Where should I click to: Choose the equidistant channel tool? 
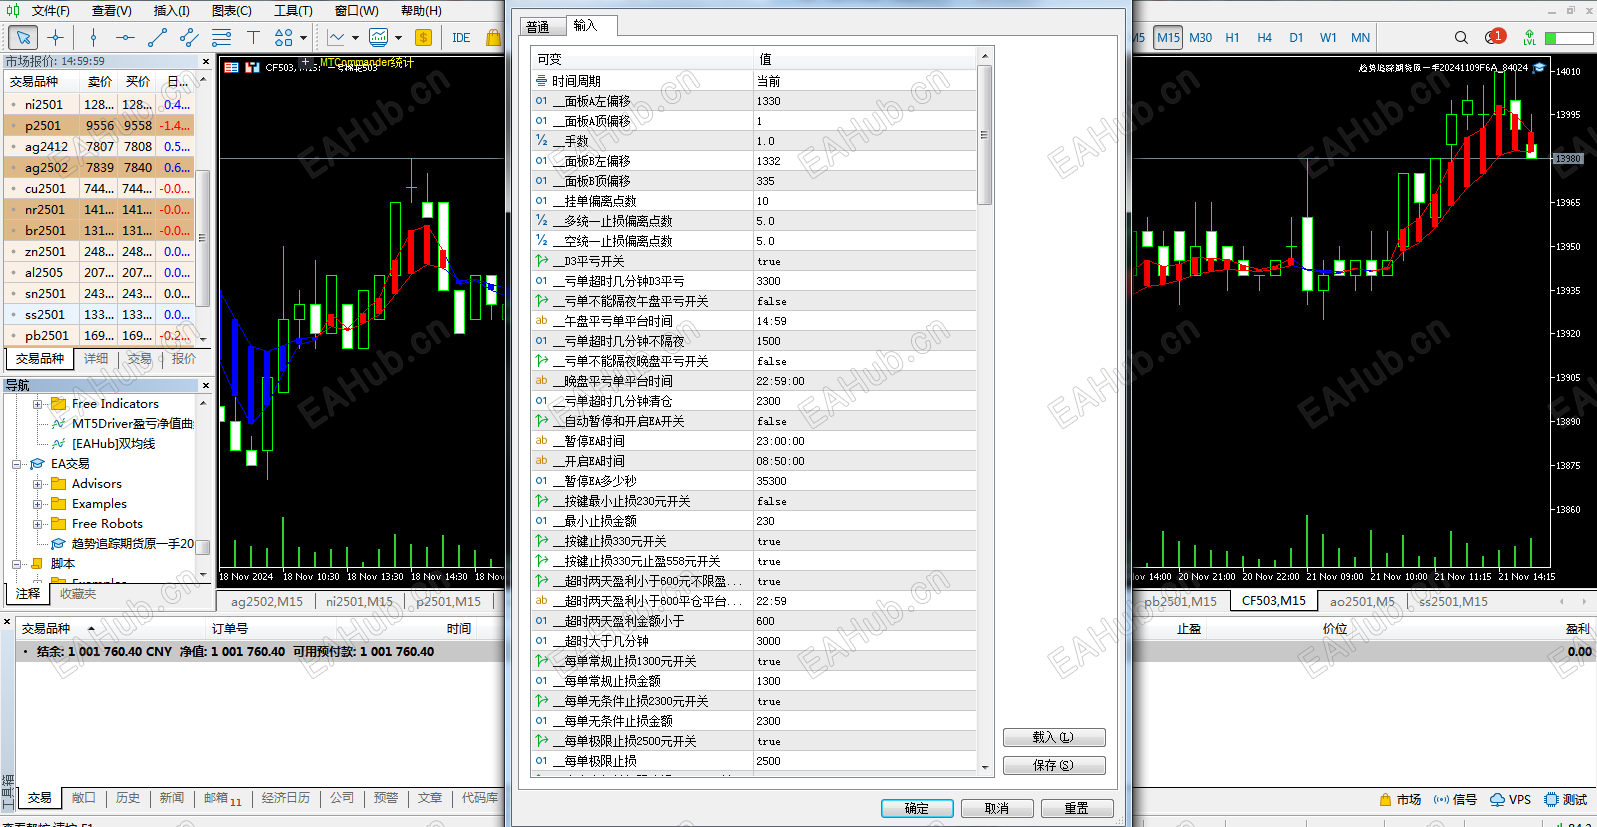[189, 38]
